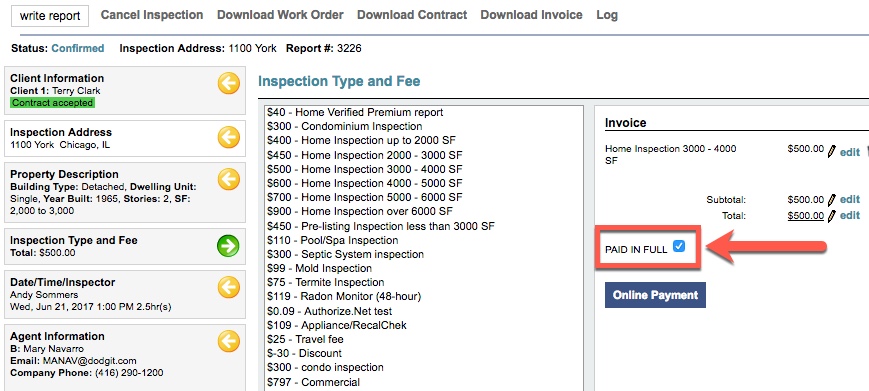Click yellow arrow beside Date/Time/Inspector

click(x=228, y=288)
